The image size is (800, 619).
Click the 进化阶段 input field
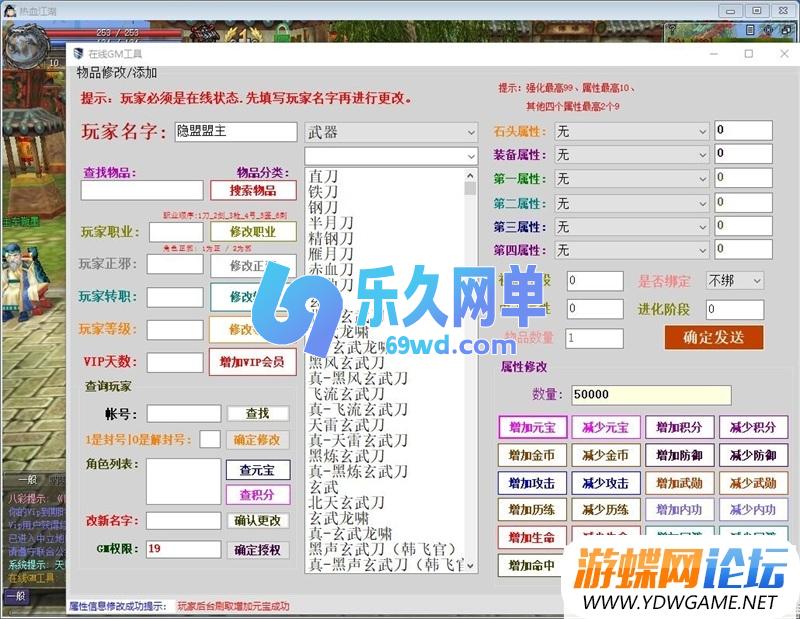735,309
